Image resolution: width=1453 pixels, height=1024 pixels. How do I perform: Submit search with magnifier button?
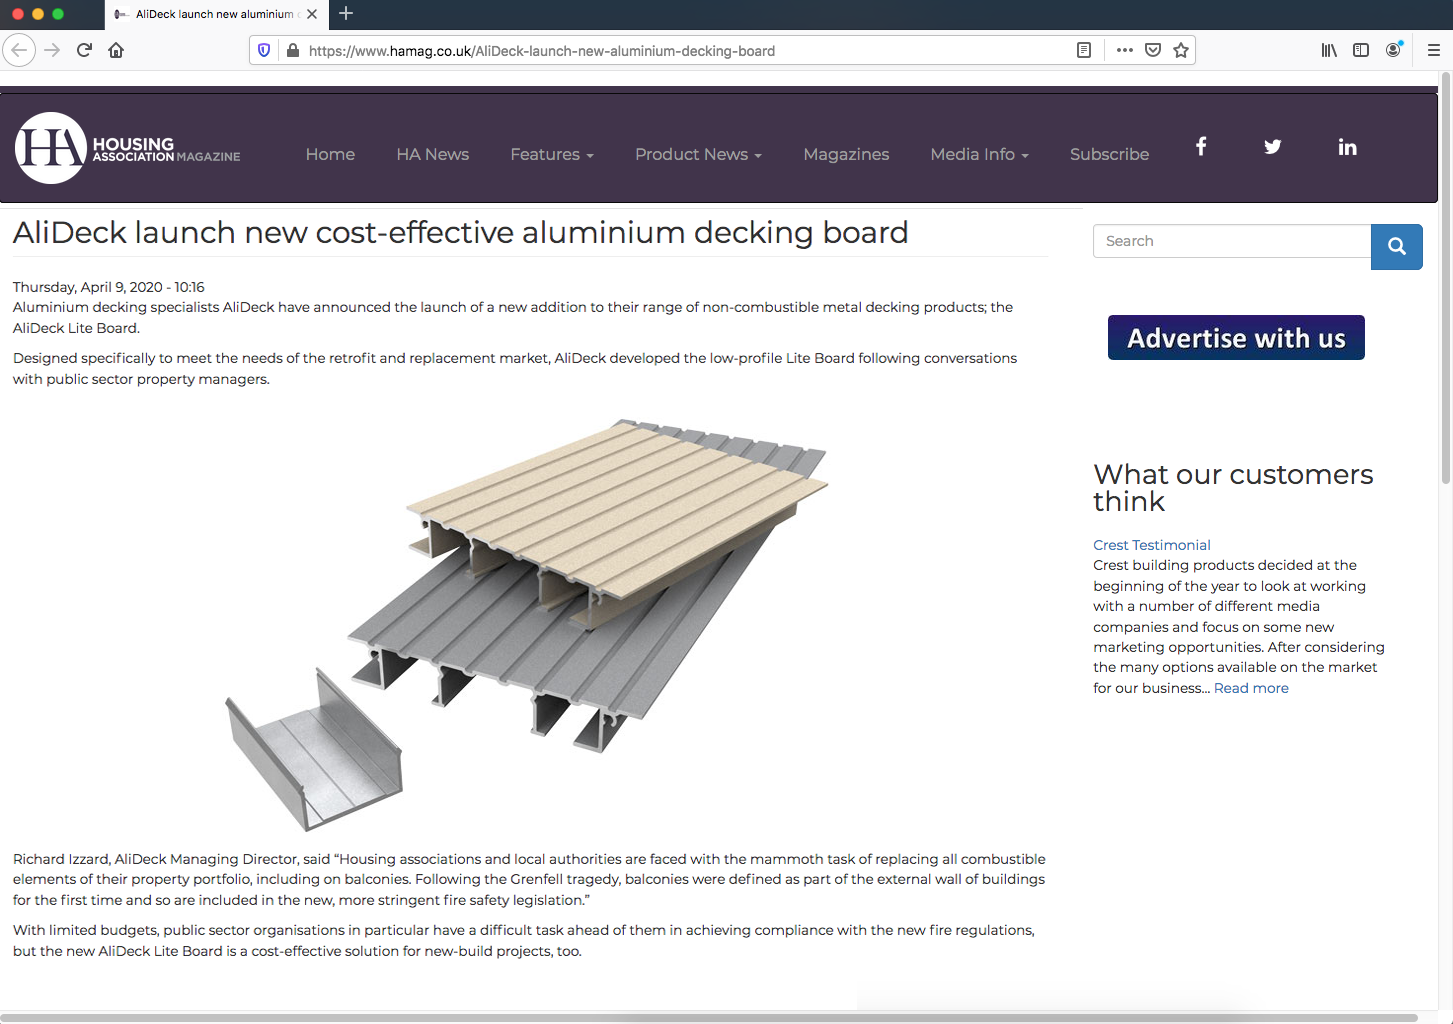(x=1397, y=246)
